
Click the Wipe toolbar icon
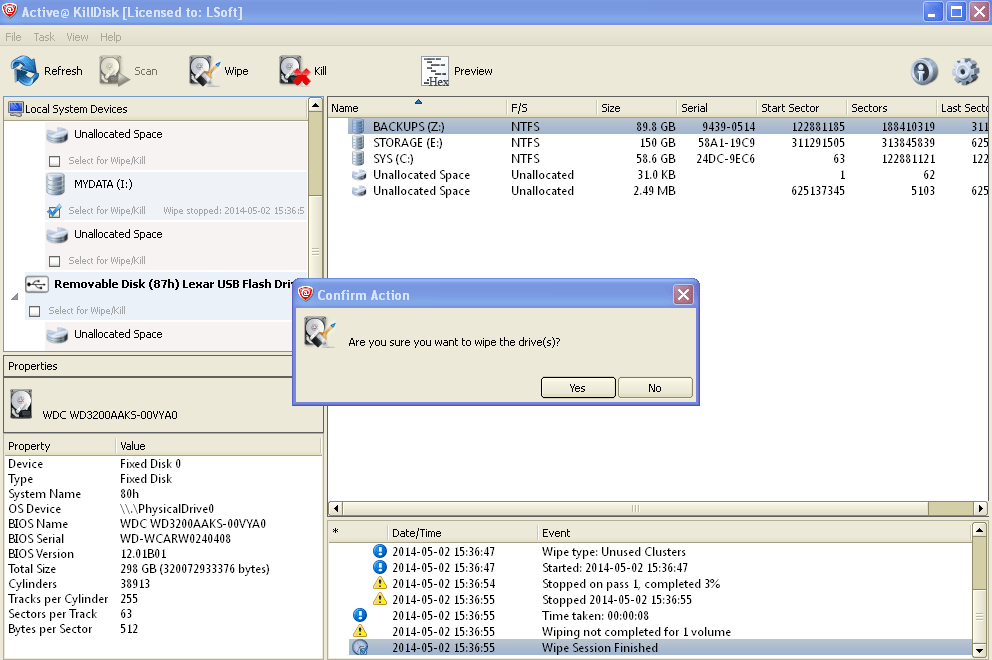(x=205, y=71)
